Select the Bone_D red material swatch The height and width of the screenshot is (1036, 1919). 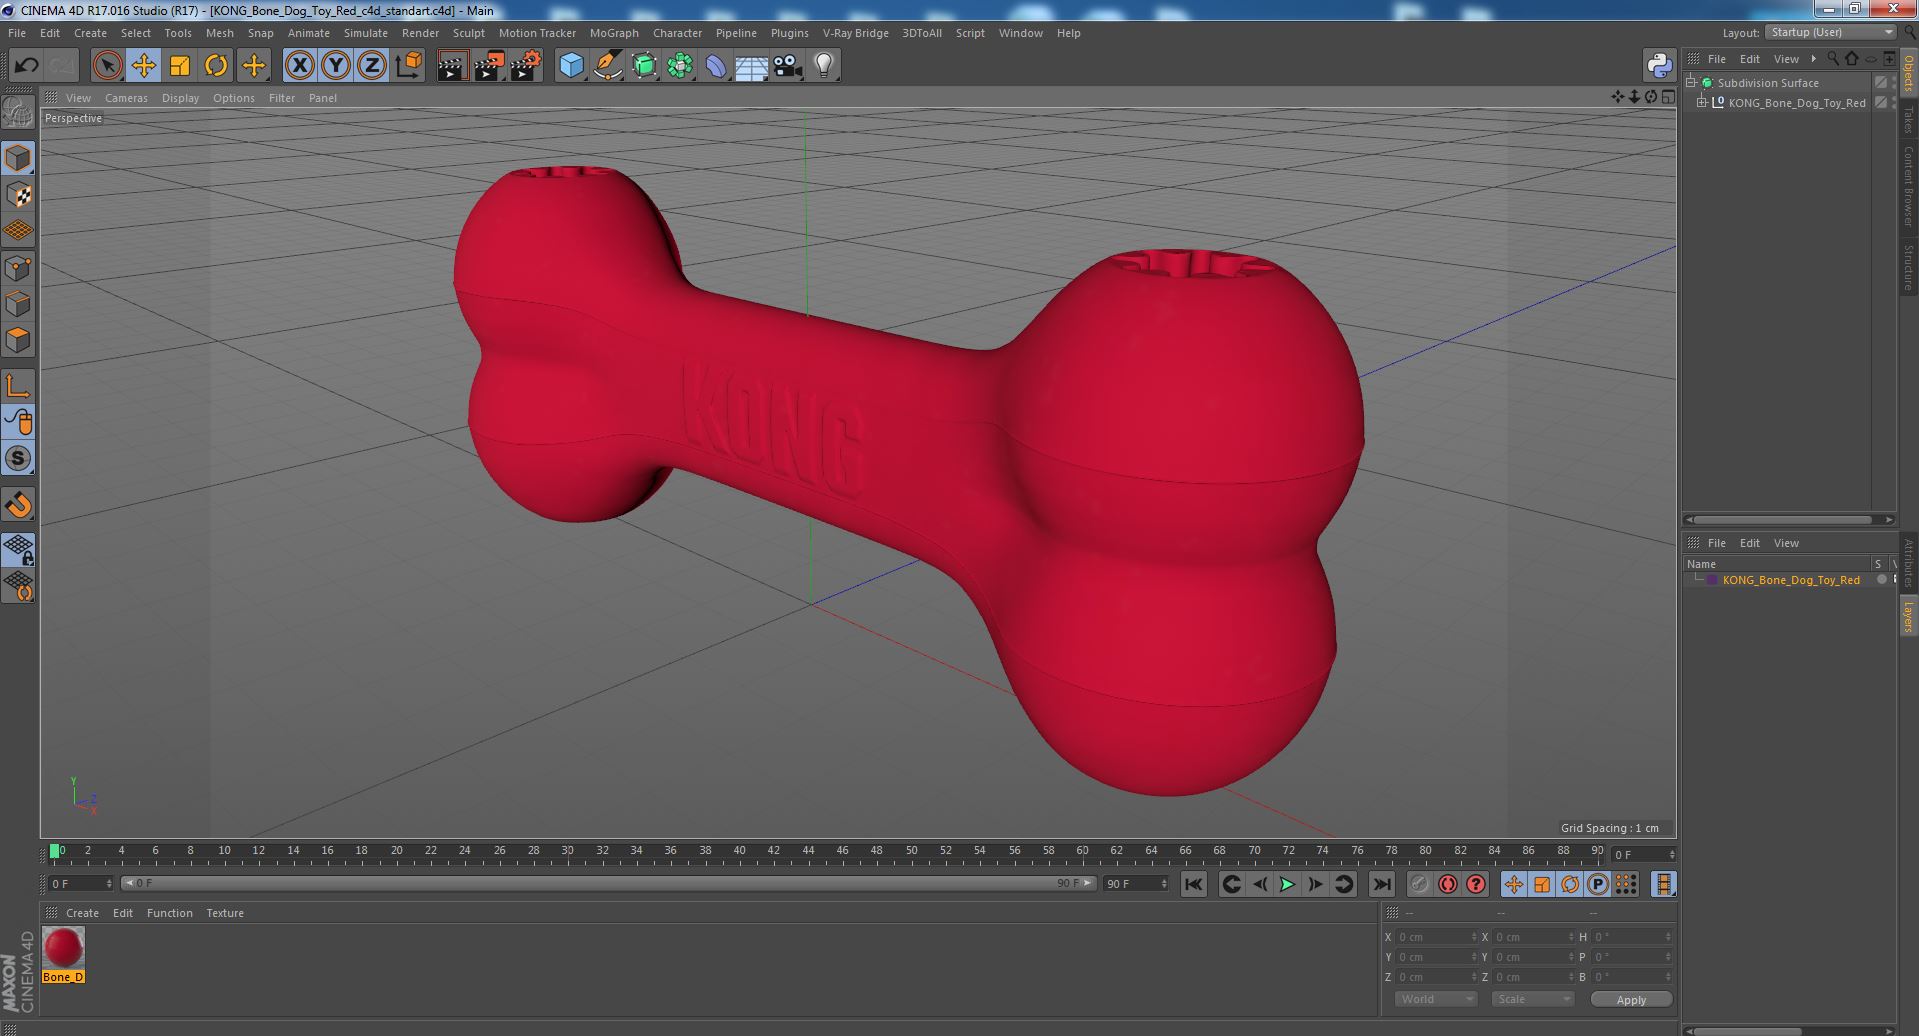[63, 948]
